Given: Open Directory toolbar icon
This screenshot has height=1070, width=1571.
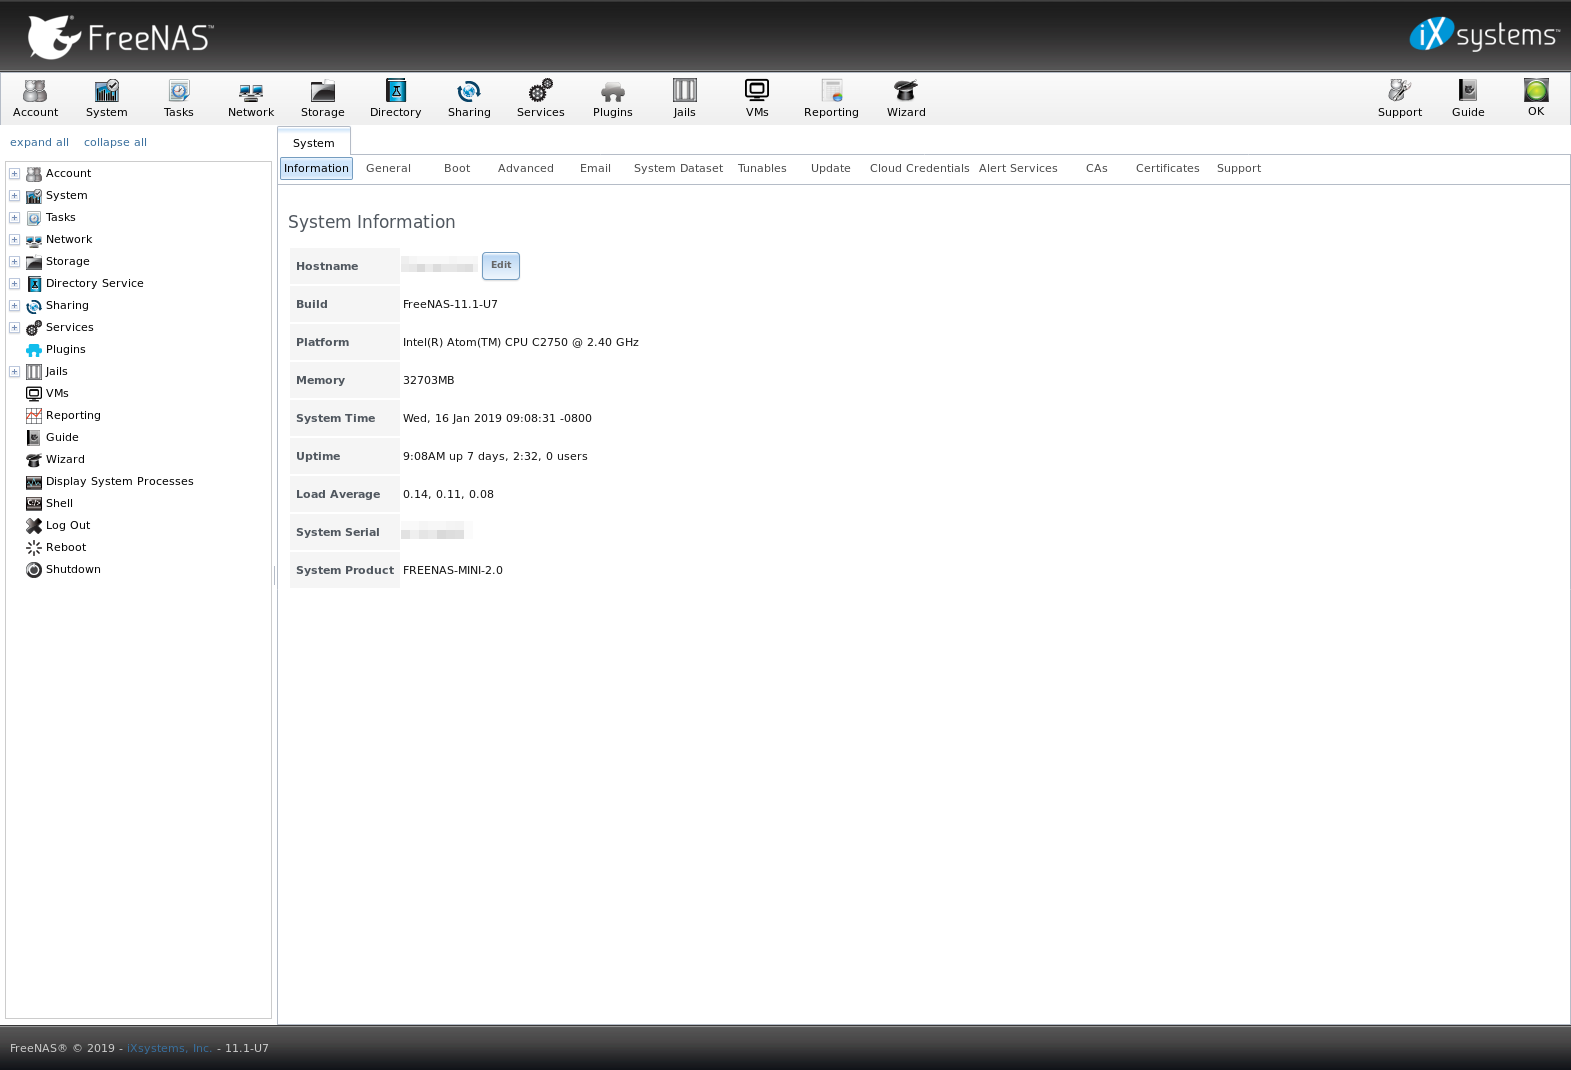Looking at the screenshot, I should [396, 98].
